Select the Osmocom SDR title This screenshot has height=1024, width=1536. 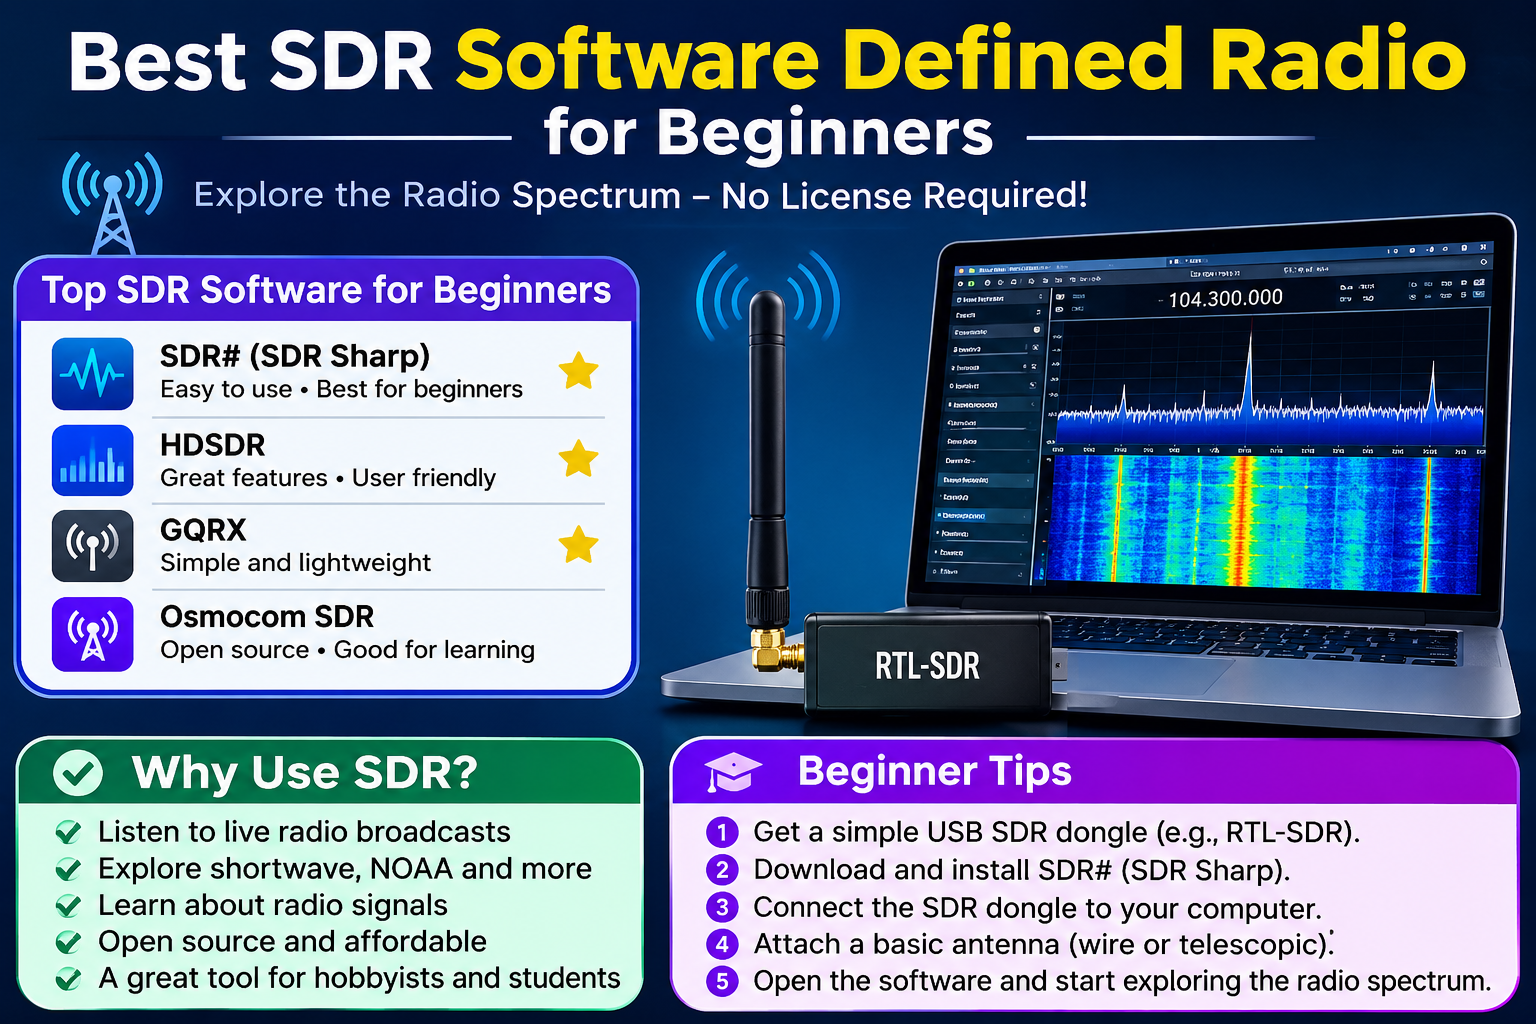tap(267, 616)
